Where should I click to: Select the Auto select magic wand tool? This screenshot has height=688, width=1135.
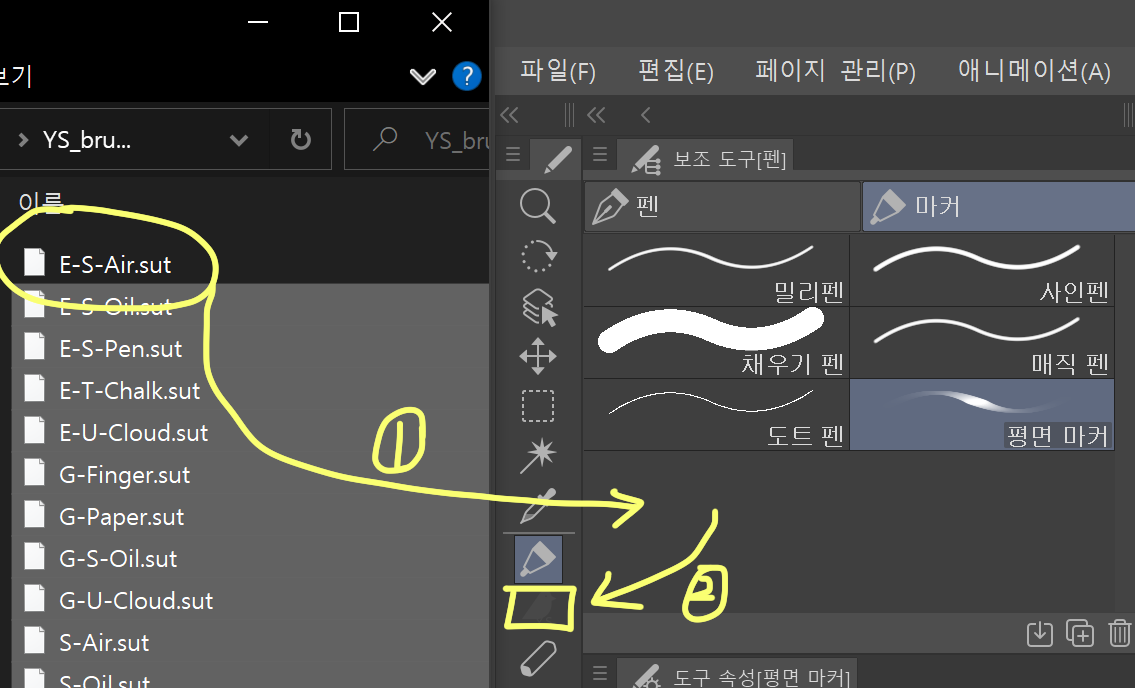(x=538, y=456)
